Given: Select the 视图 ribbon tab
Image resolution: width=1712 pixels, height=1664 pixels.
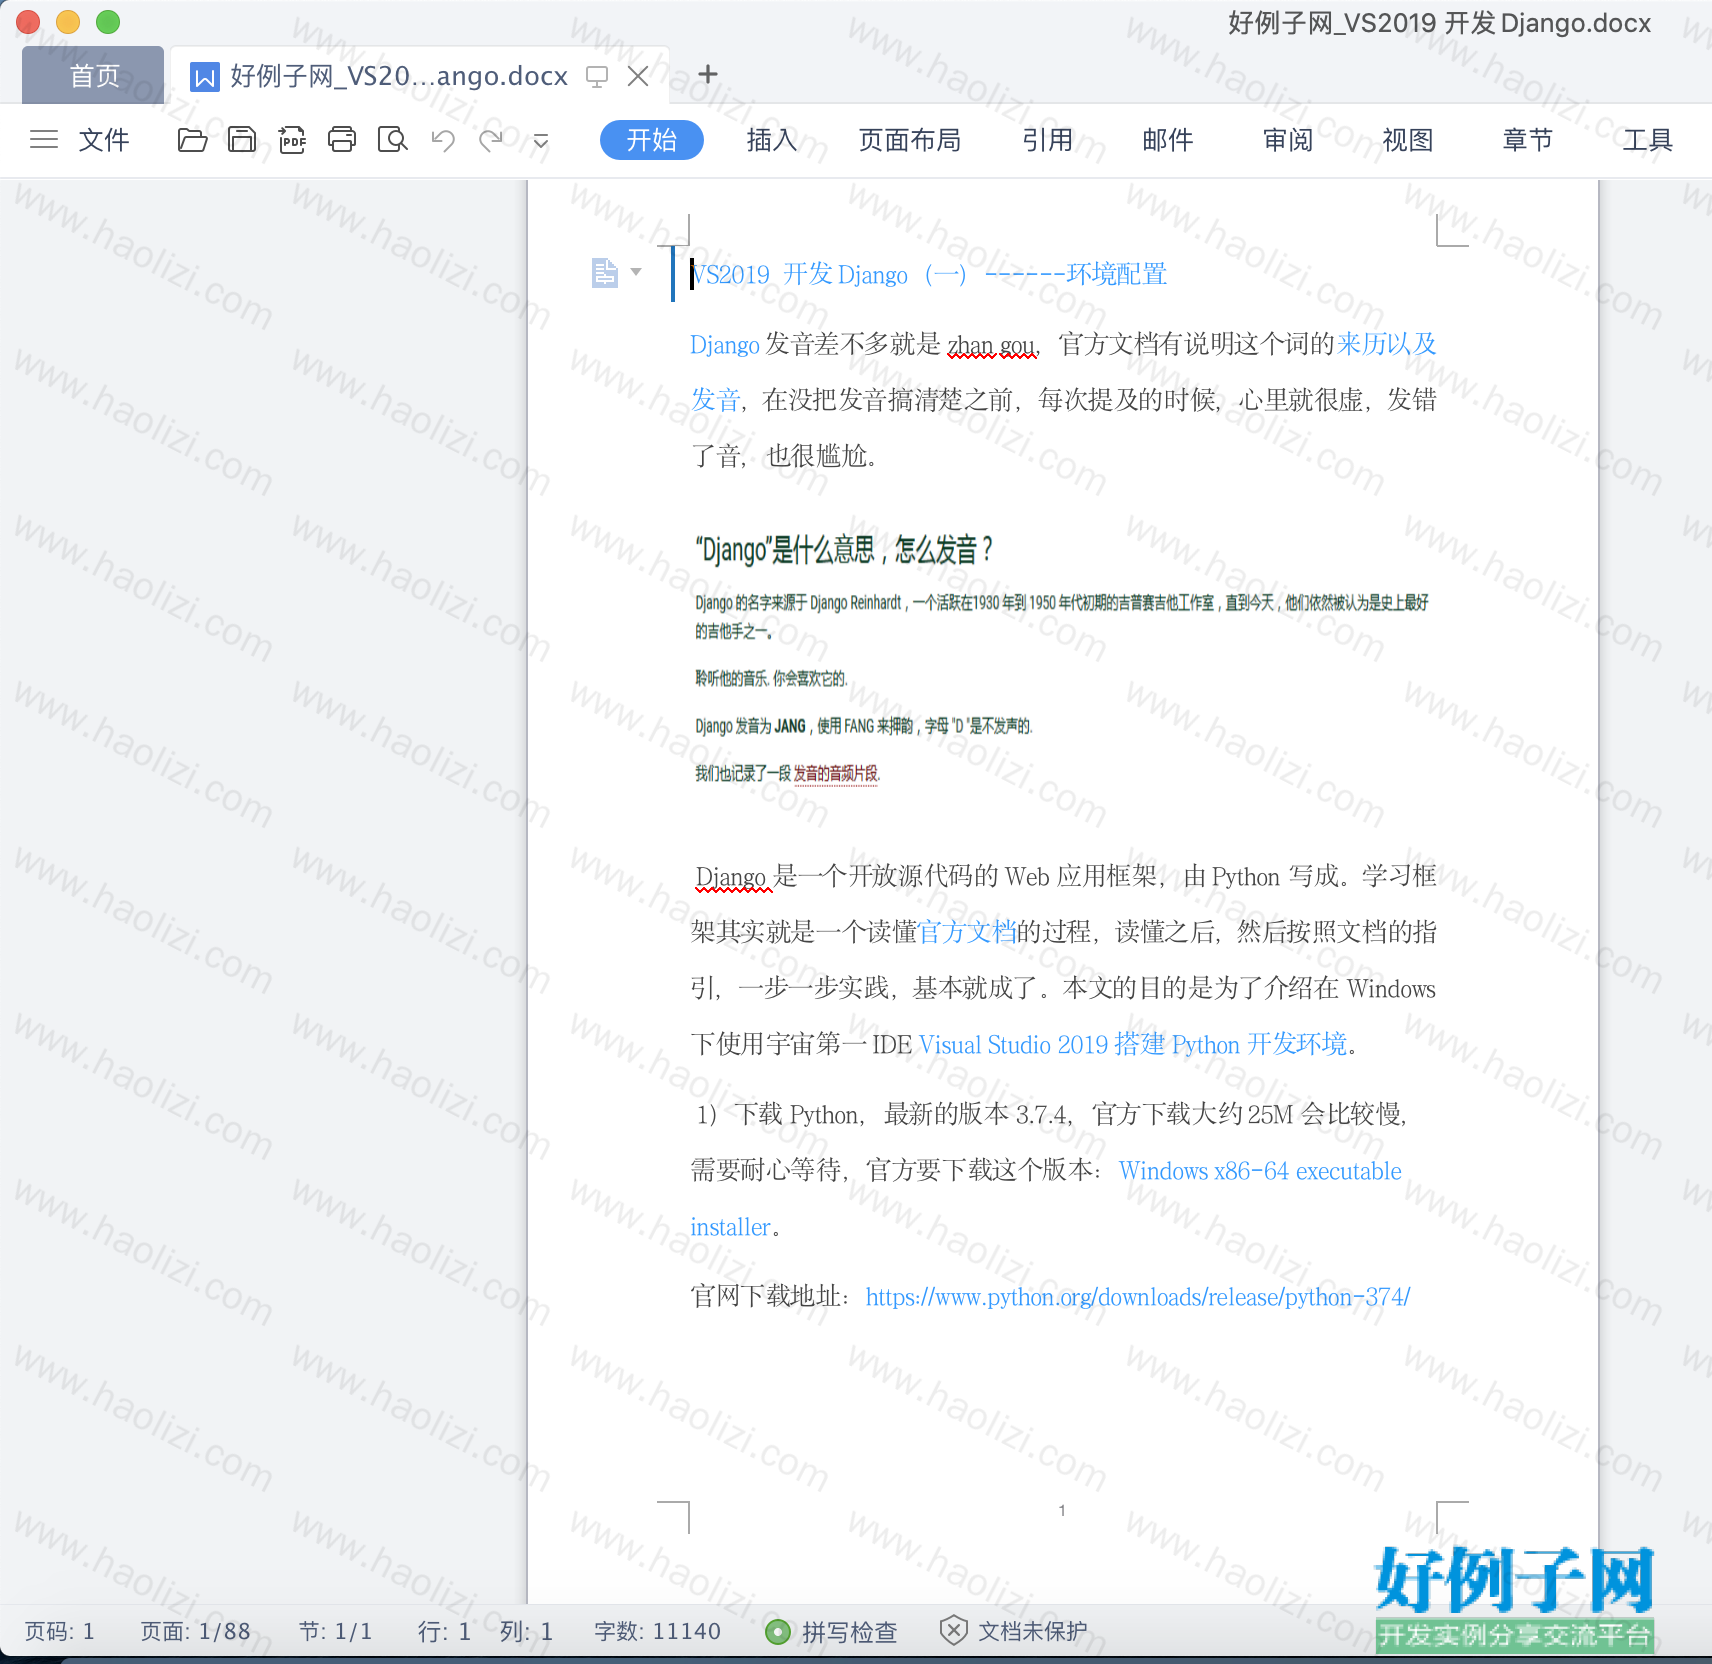Looking at the screenshot, I should pos(1408,140).
